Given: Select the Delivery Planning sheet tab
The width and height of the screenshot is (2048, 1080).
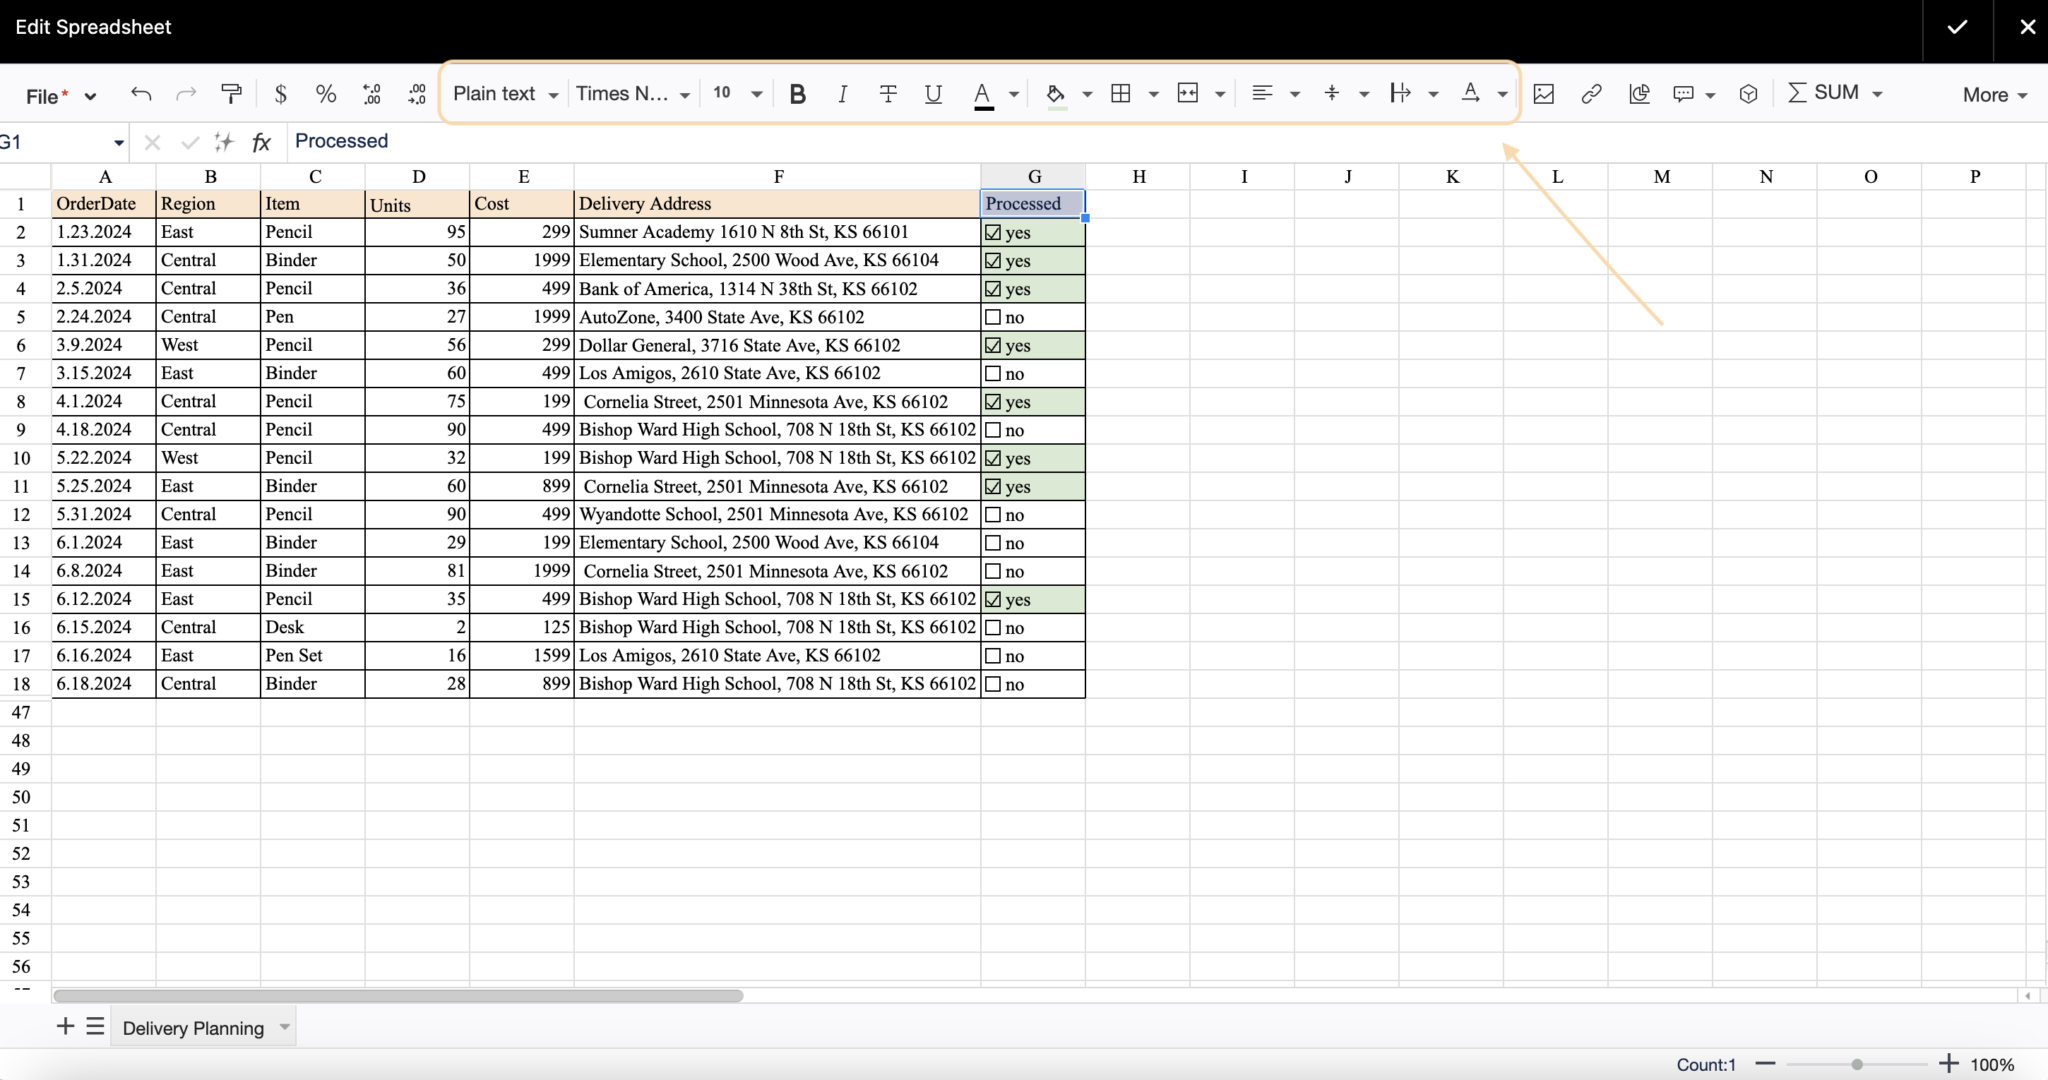Looking at the screenshot, I should [x=194, y=1027].
